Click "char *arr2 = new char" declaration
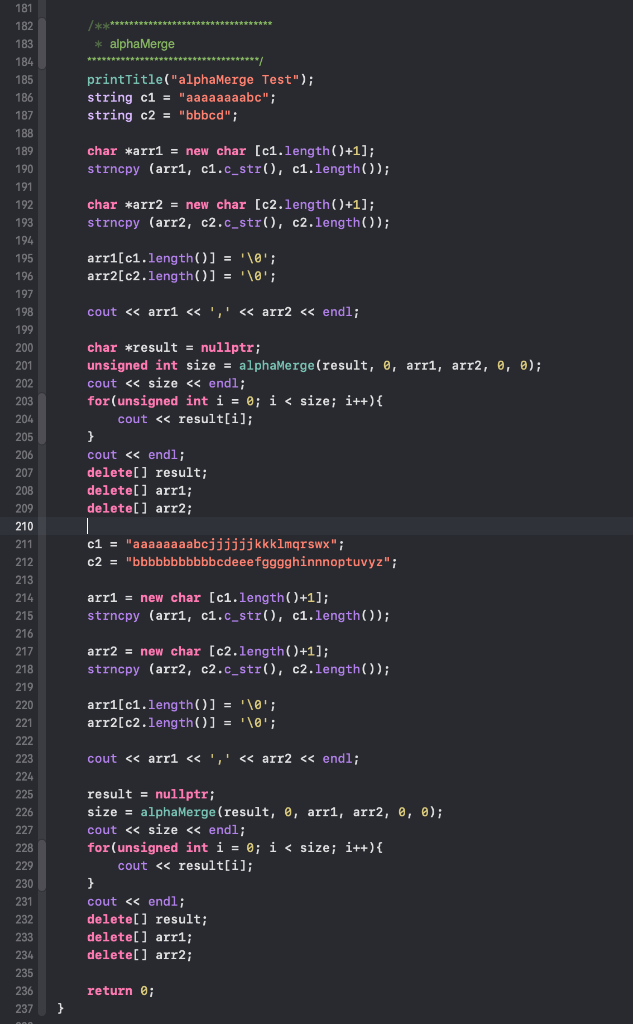The width and height of the screenshot is (633, 1024). 167,204
